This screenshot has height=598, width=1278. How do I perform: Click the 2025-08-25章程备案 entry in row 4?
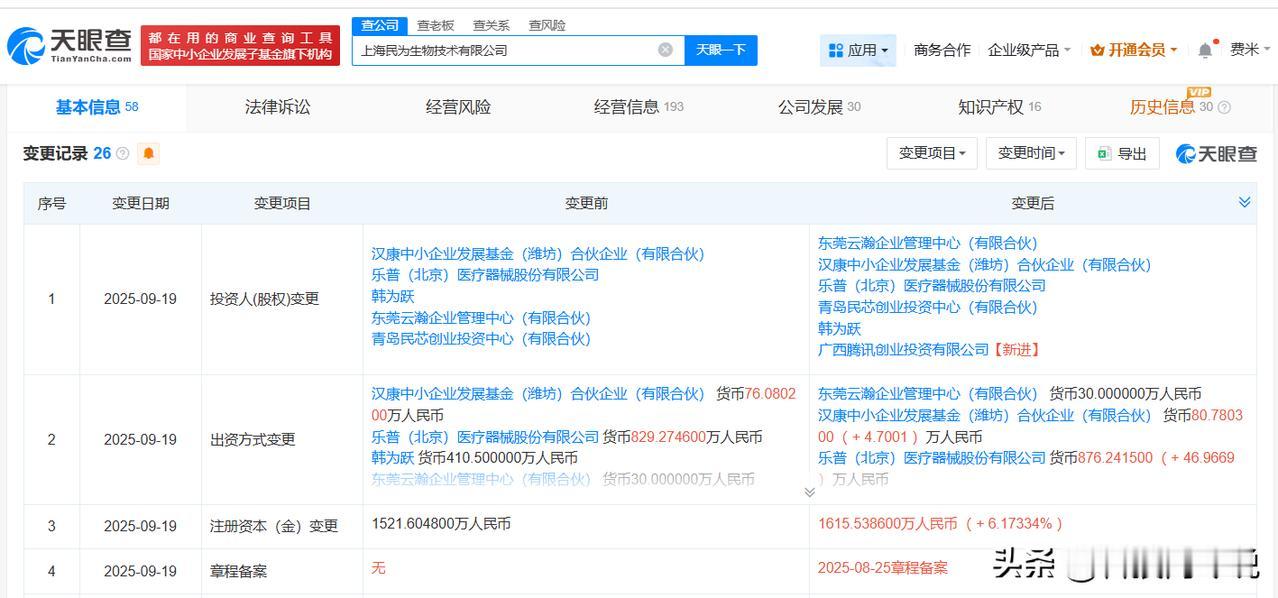coord(883,567)
